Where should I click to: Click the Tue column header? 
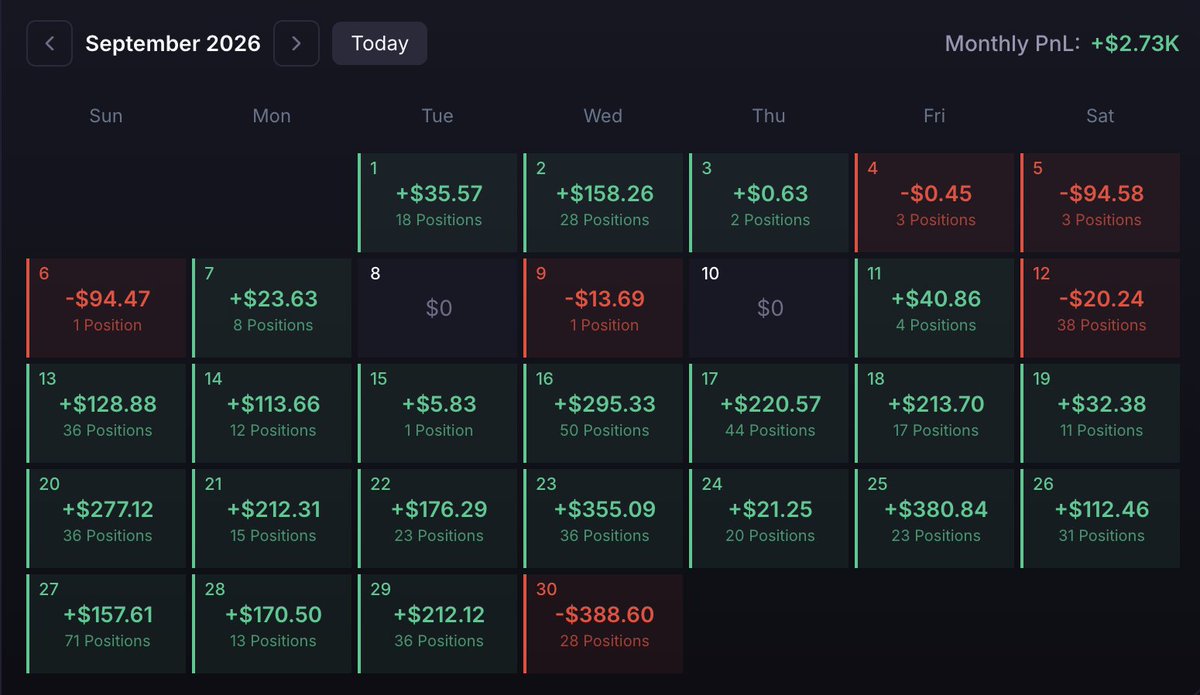pyautogui.click(x=437, y=116)
